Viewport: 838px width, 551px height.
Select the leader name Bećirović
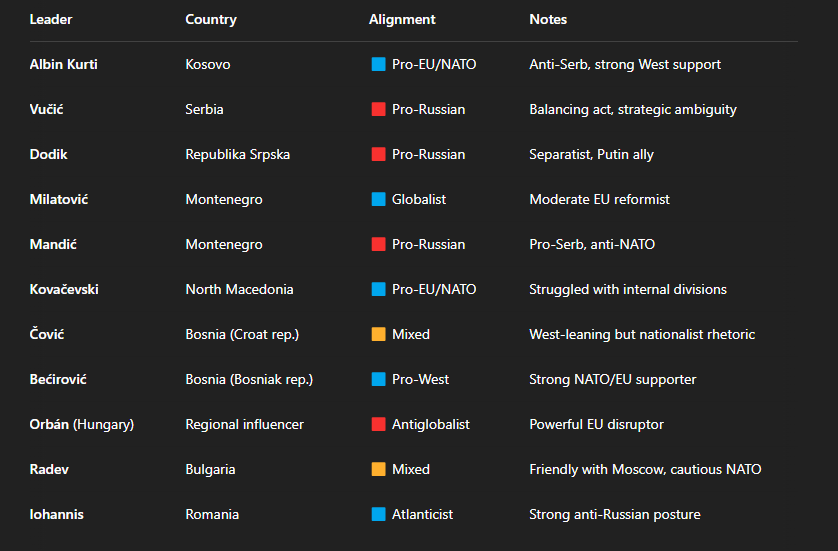(x=58, y=379)
